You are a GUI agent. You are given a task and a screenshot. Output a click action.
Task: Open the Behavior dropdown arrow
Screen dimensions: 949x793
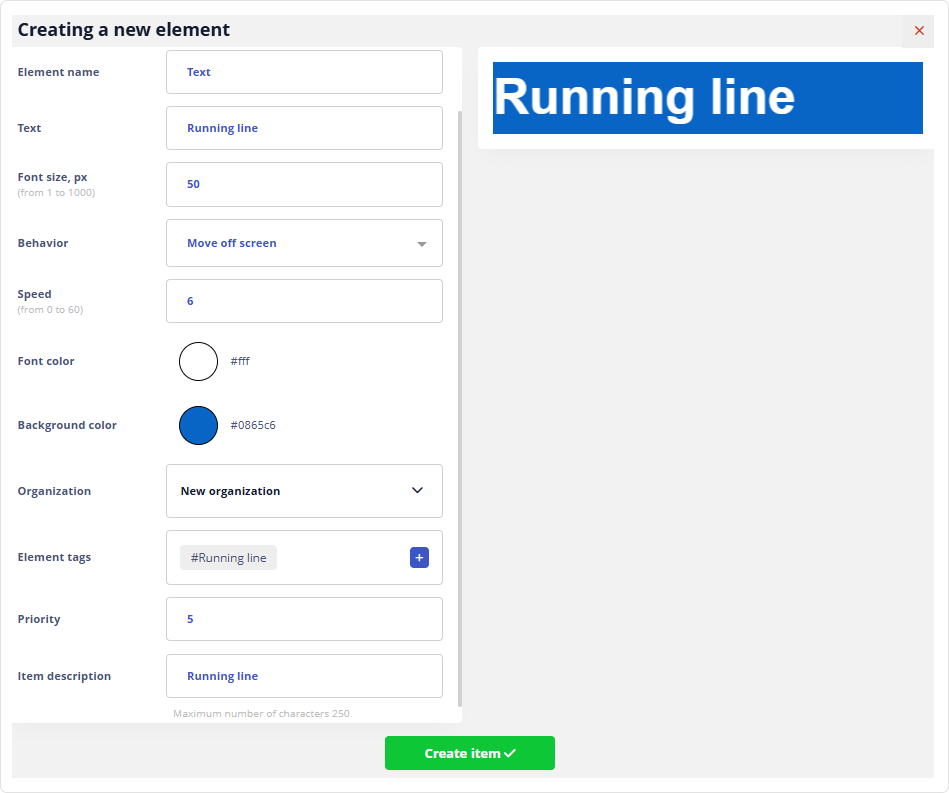tap(421, 244)
